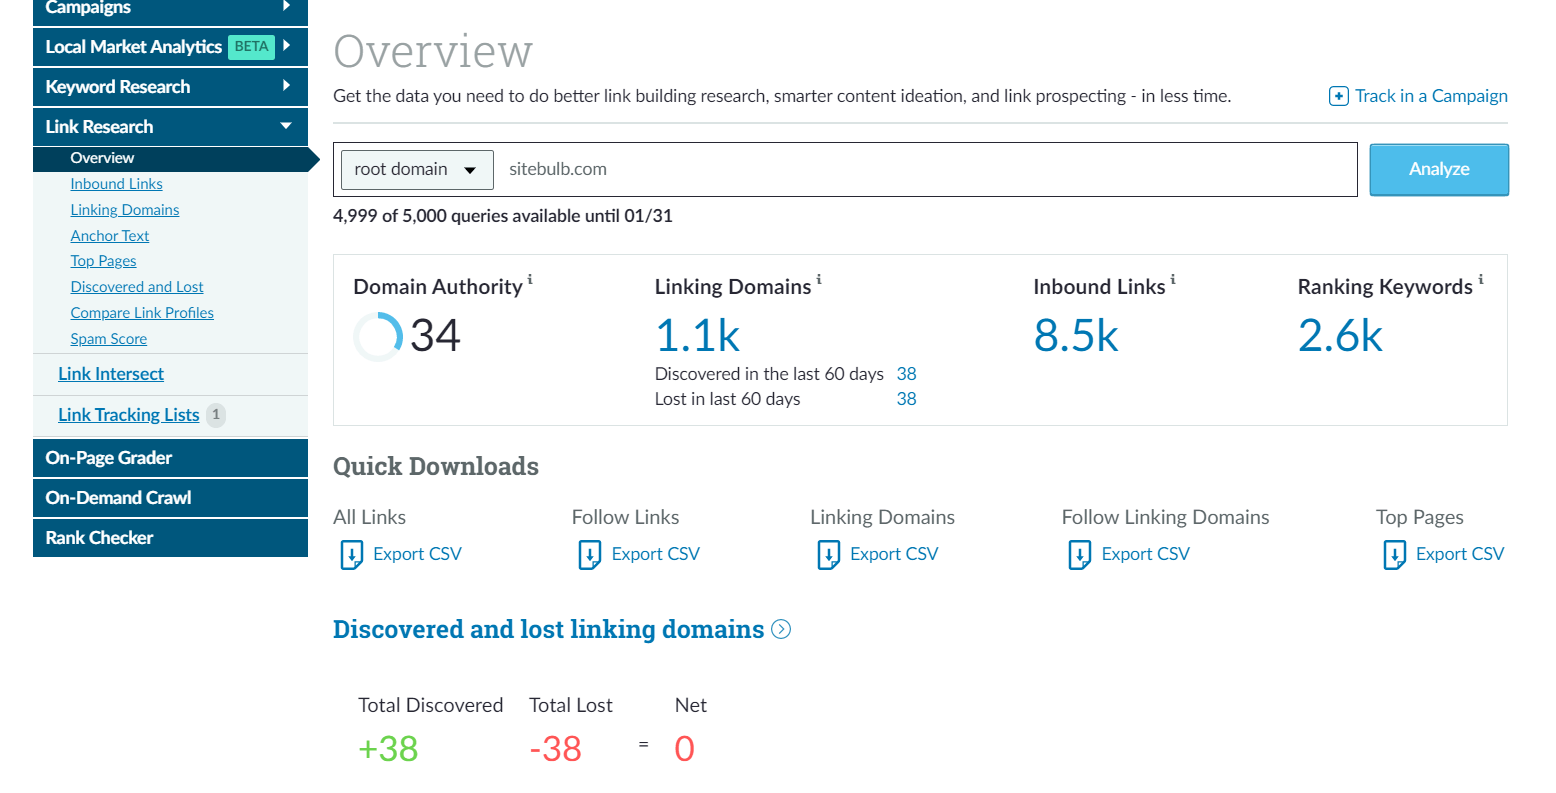This screenshot has width=1556, height=793.
Task: Click the Domain Authority score 34
Action: coord(435,336)
